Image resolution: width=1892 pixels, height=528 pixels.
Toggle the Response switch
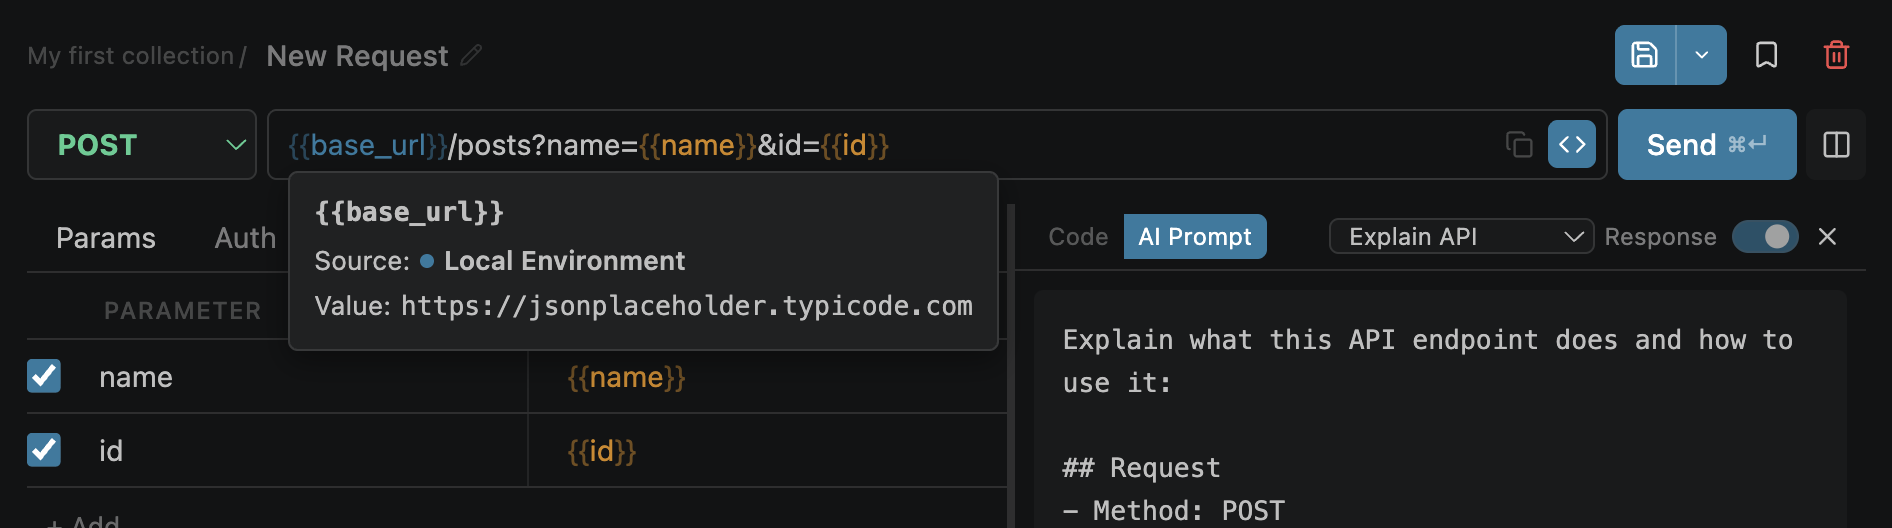tap(1765, 237)
